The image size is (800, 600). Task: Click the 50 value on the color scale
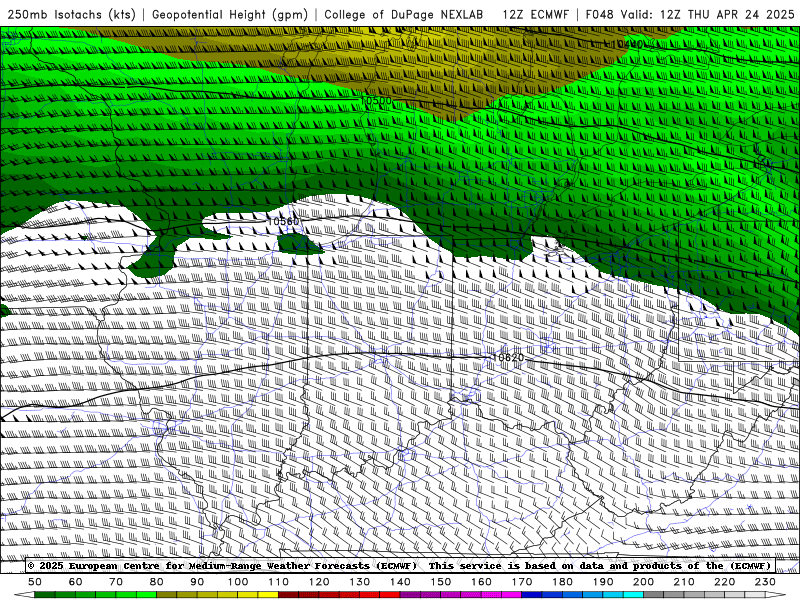click(x=35, y=582)
